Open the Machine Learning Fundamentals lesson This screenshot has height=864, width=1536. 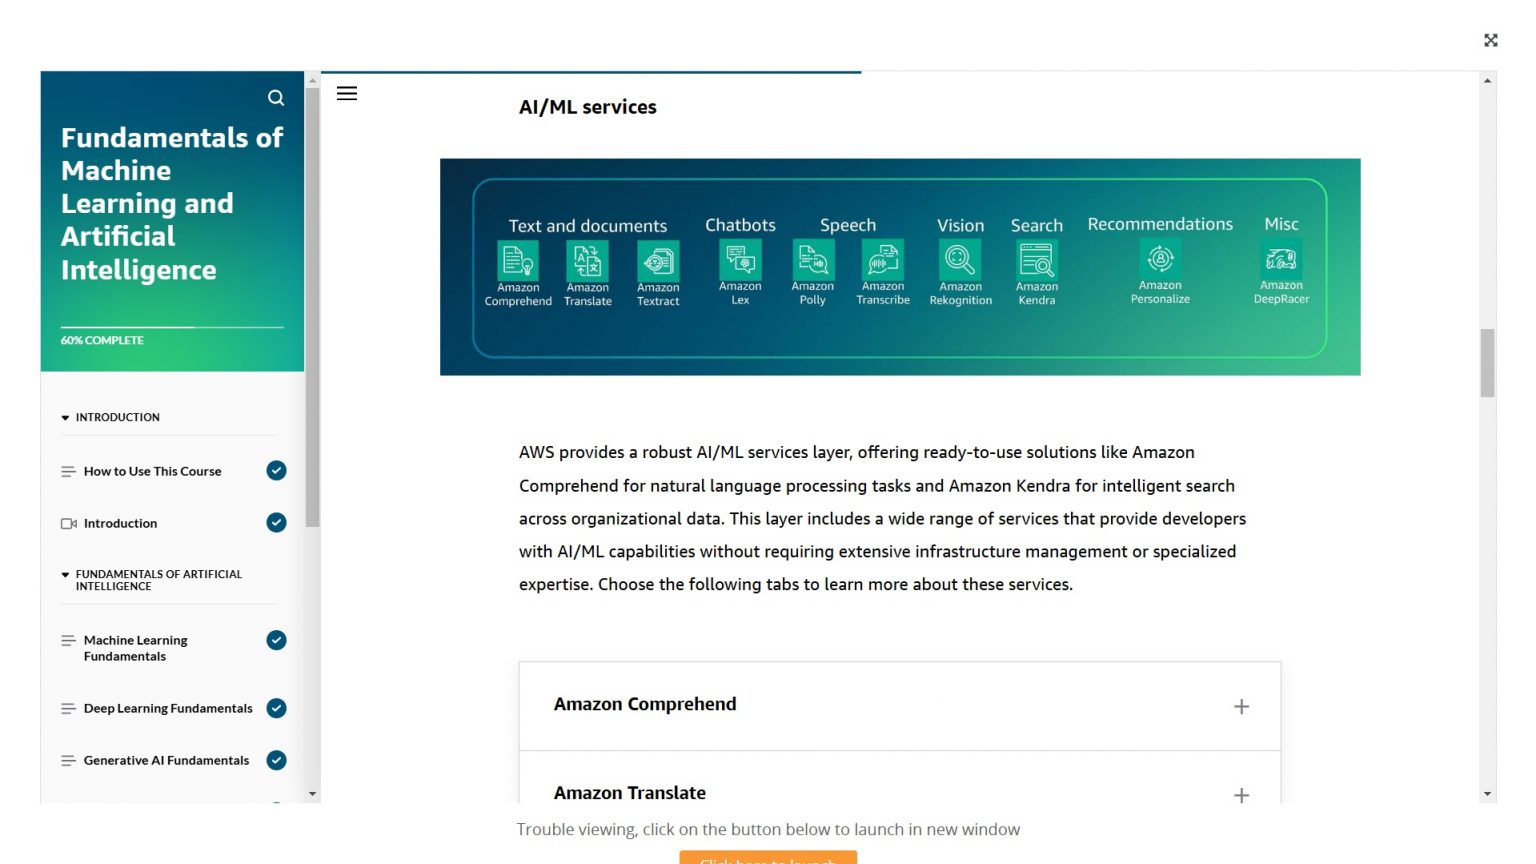coord(135,648)
